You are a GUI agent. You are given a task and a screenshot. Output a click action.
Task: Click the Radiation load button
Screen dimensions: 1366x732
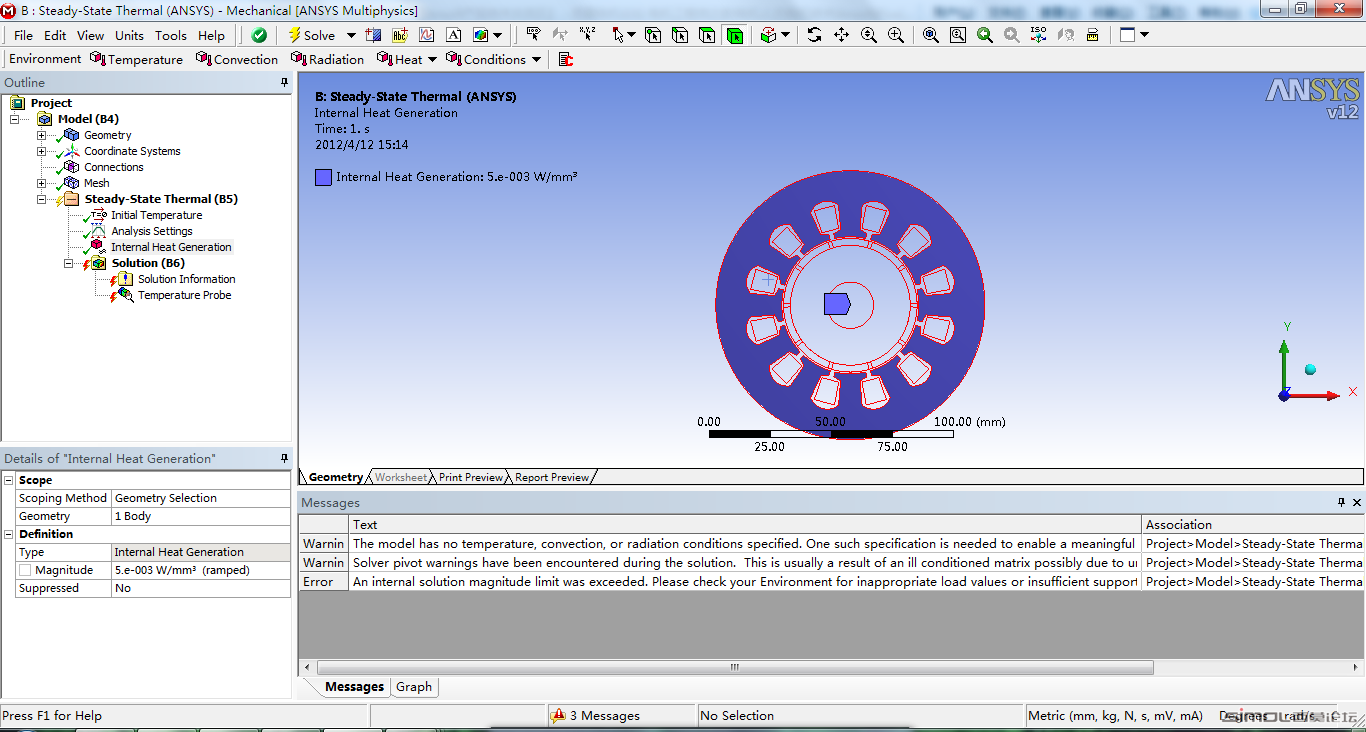point(327,59)
